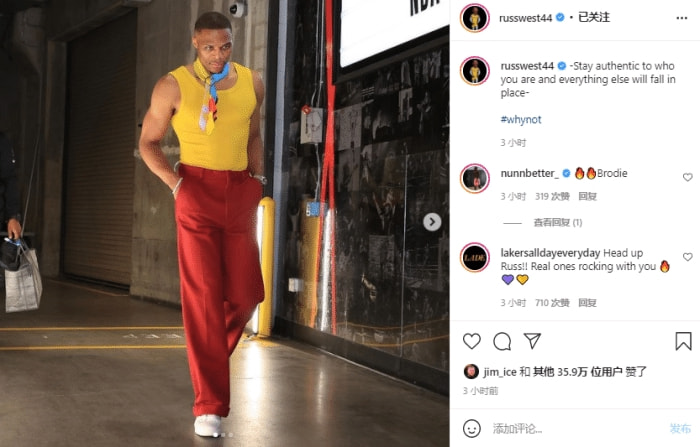Like nunnbetter_ comment with heart
700x447 pixels.
tap(688, 177)
